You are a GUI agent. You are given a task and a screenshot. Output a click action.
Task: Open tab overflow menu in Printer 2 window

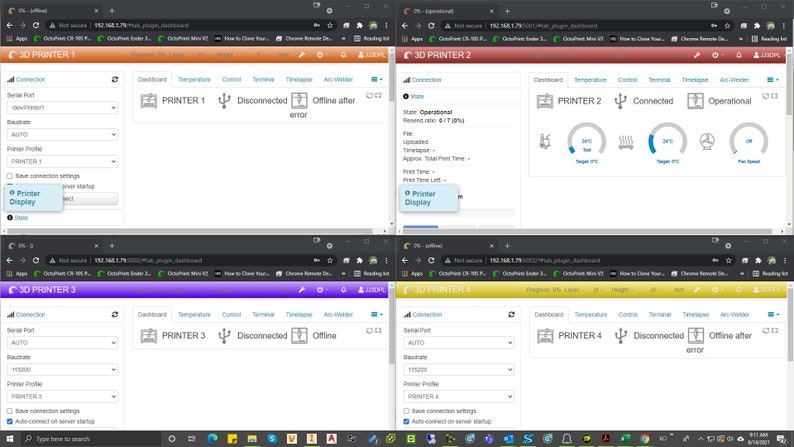tap(773, 80)
